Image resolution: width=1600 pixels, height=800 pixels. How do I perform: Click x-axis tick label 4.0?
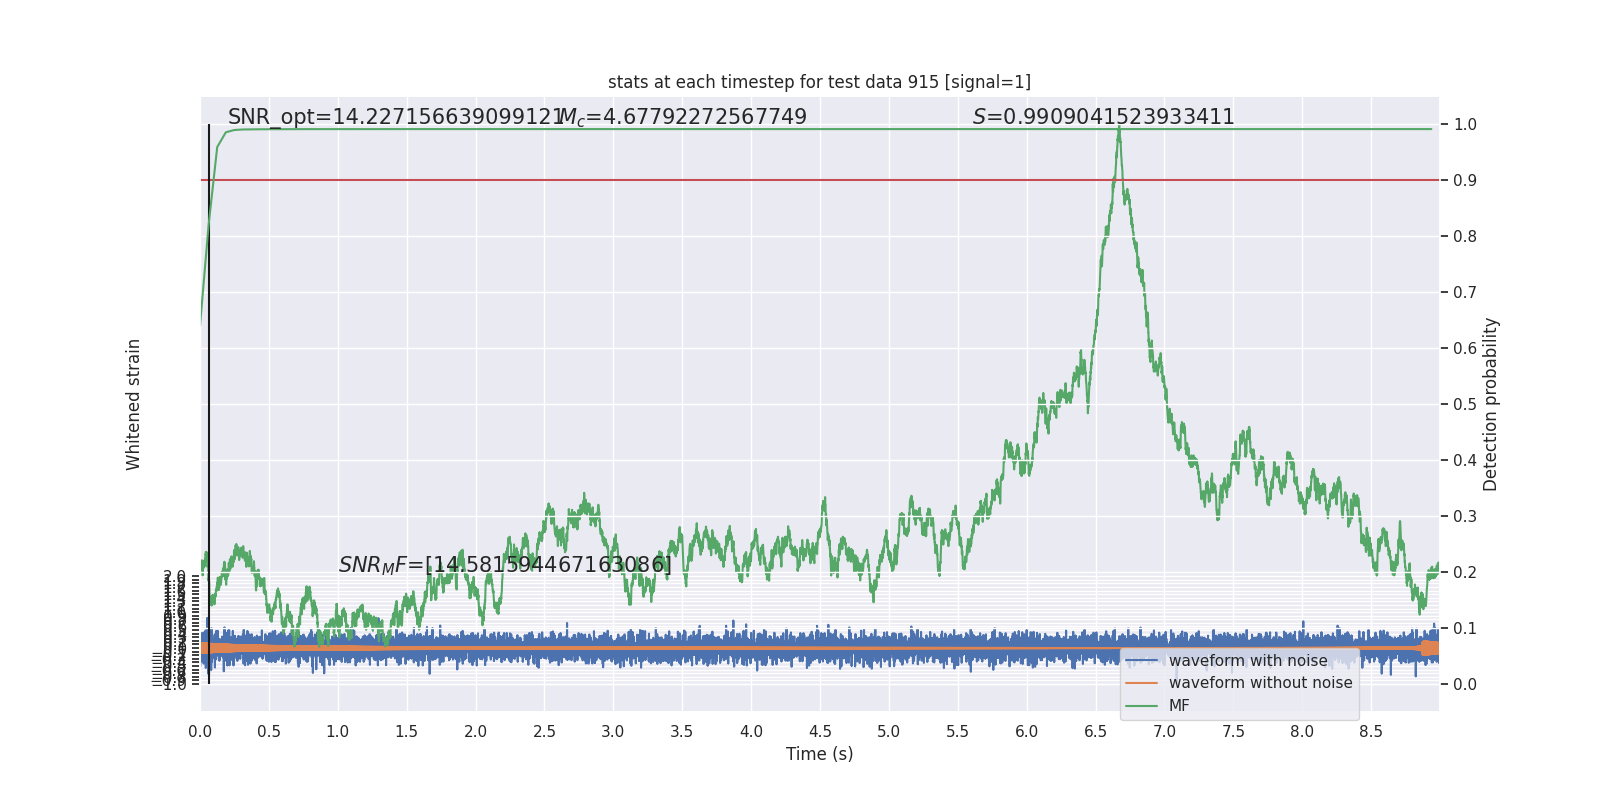tap(751, 732)
